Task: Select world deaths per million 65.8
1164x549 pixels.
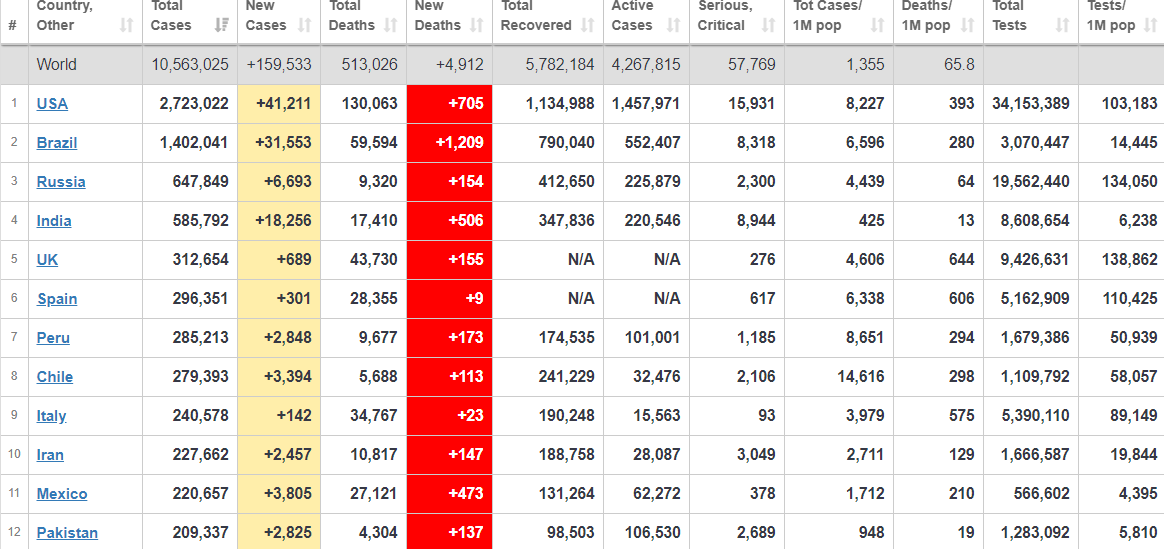Action: point(959,65)
